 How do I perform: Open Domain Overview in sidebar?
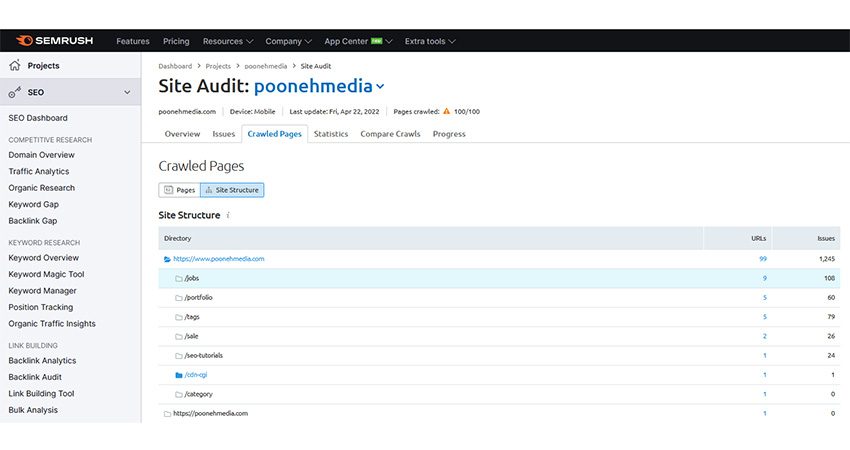(41, 155)
